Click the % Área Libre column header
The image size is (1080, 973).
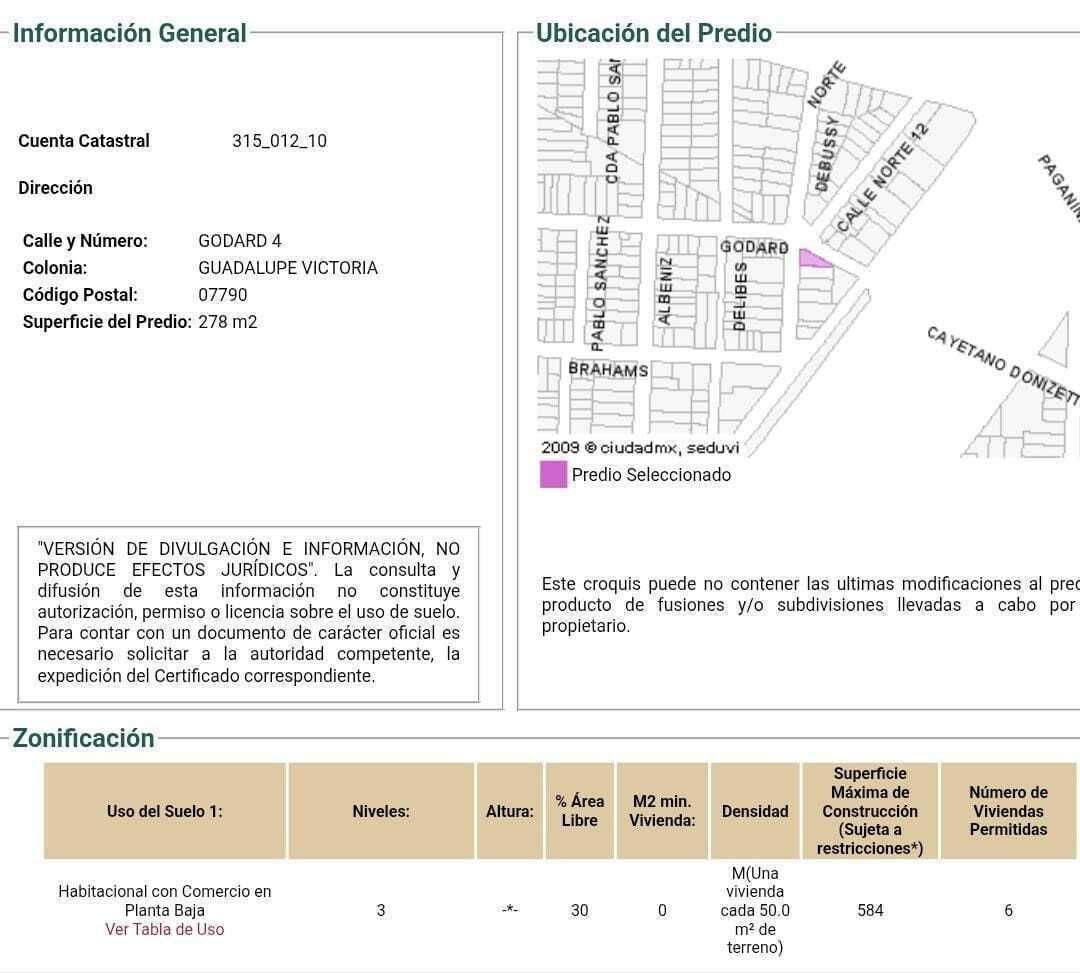[x=579, y=811]
